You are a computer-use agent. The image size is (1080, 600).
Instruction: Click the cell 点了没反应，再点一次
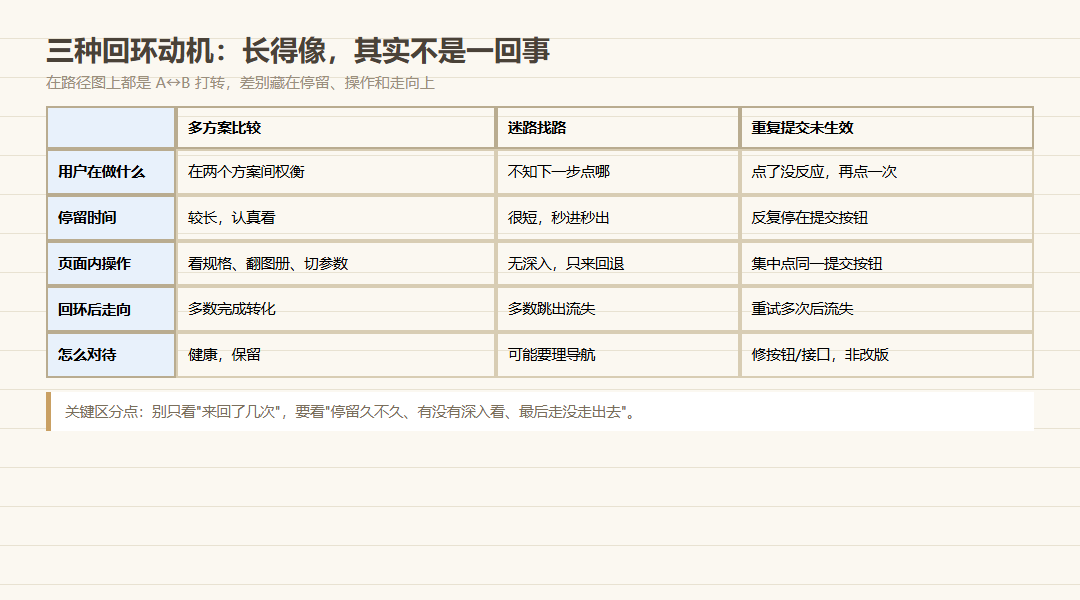(x=886, y=172)
